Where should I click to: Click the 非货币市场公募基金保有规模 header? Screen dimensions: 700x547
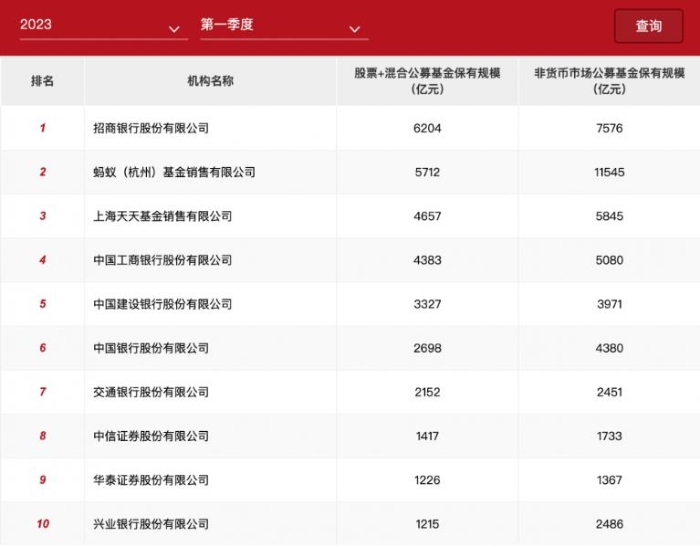tap(609, 81)
